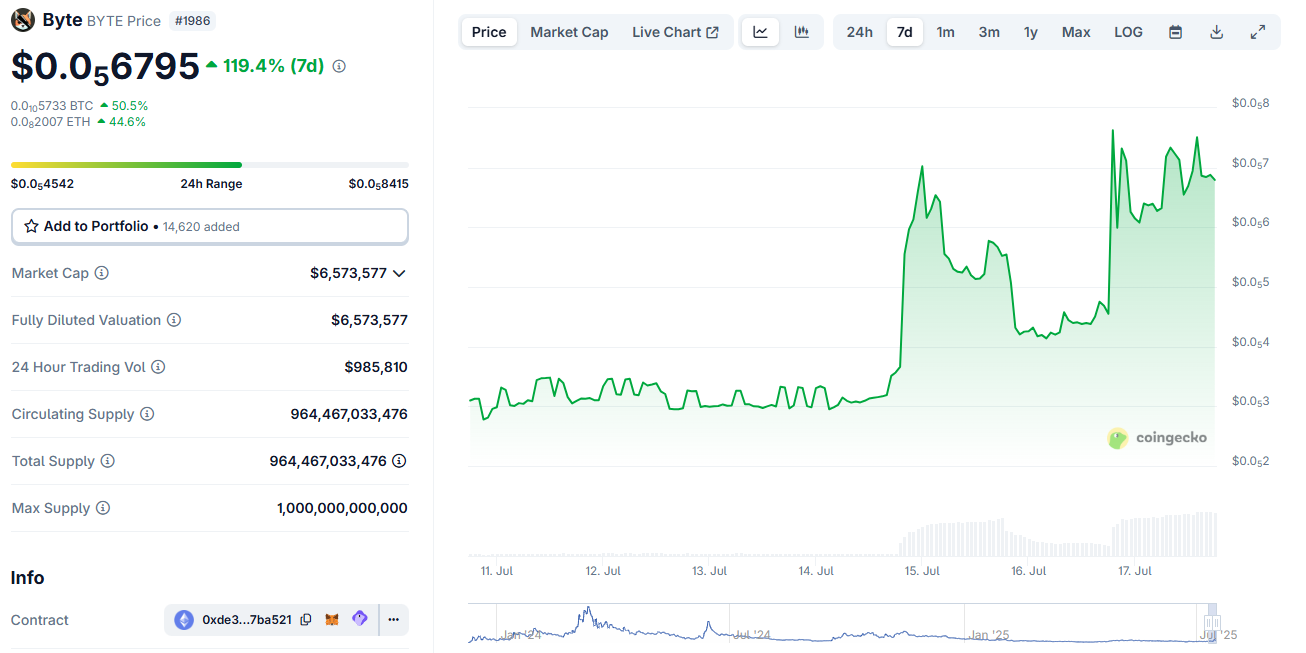Click the 24h low price $0.0₅4542

click(42, 184)
